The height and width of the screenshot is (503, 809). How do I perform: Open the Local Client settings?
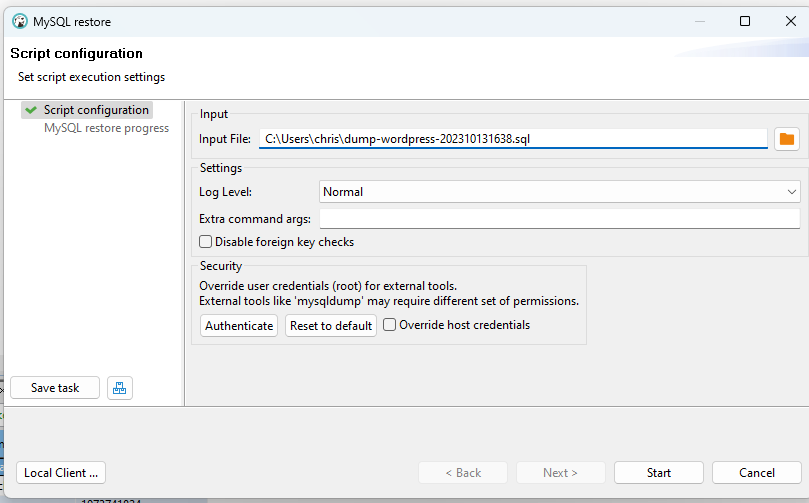[x=61, y=473]
